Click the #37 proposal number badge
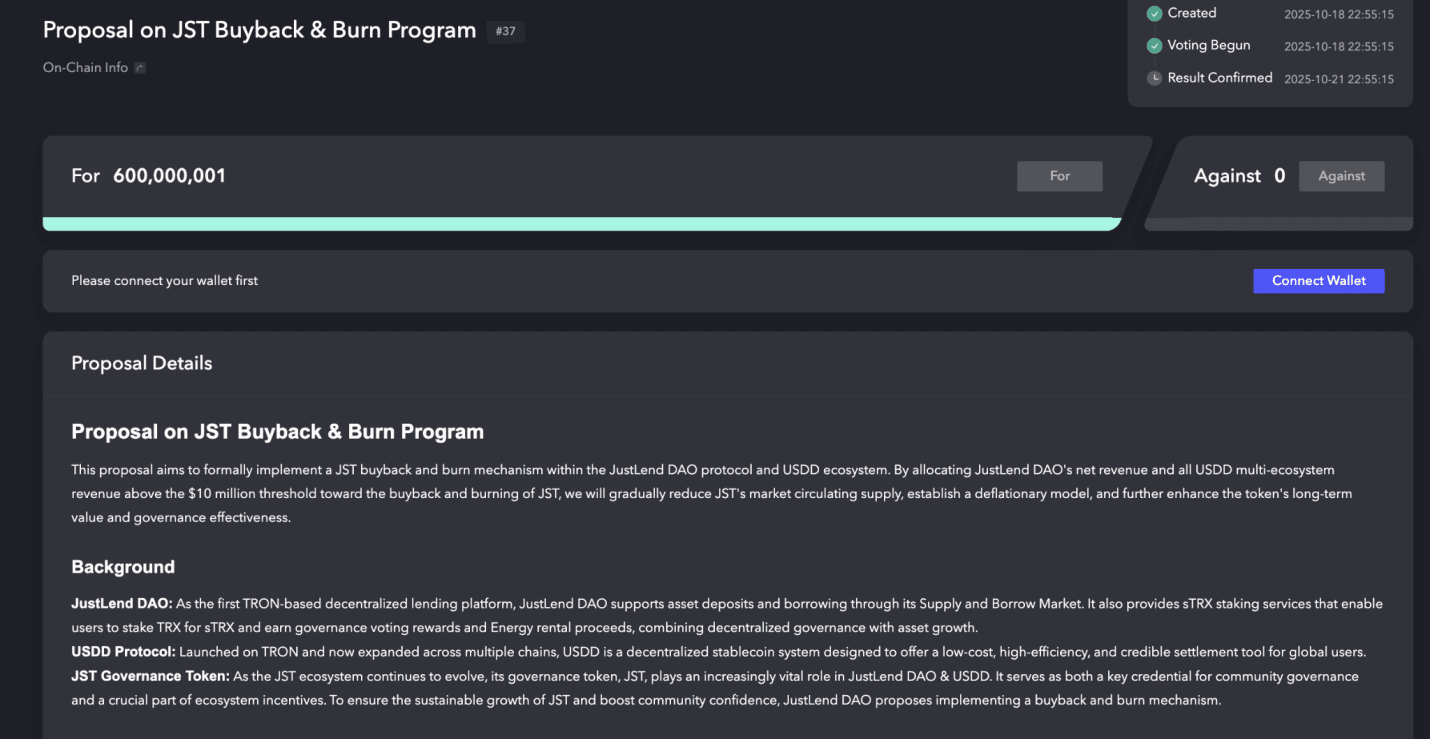Screen dimensions: 1430x739 pos(506,31)
